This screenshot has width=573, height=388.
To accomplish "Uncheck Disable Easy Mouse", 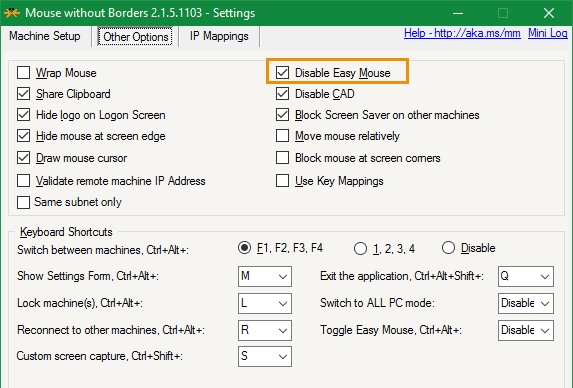I will tap(282, 73).
